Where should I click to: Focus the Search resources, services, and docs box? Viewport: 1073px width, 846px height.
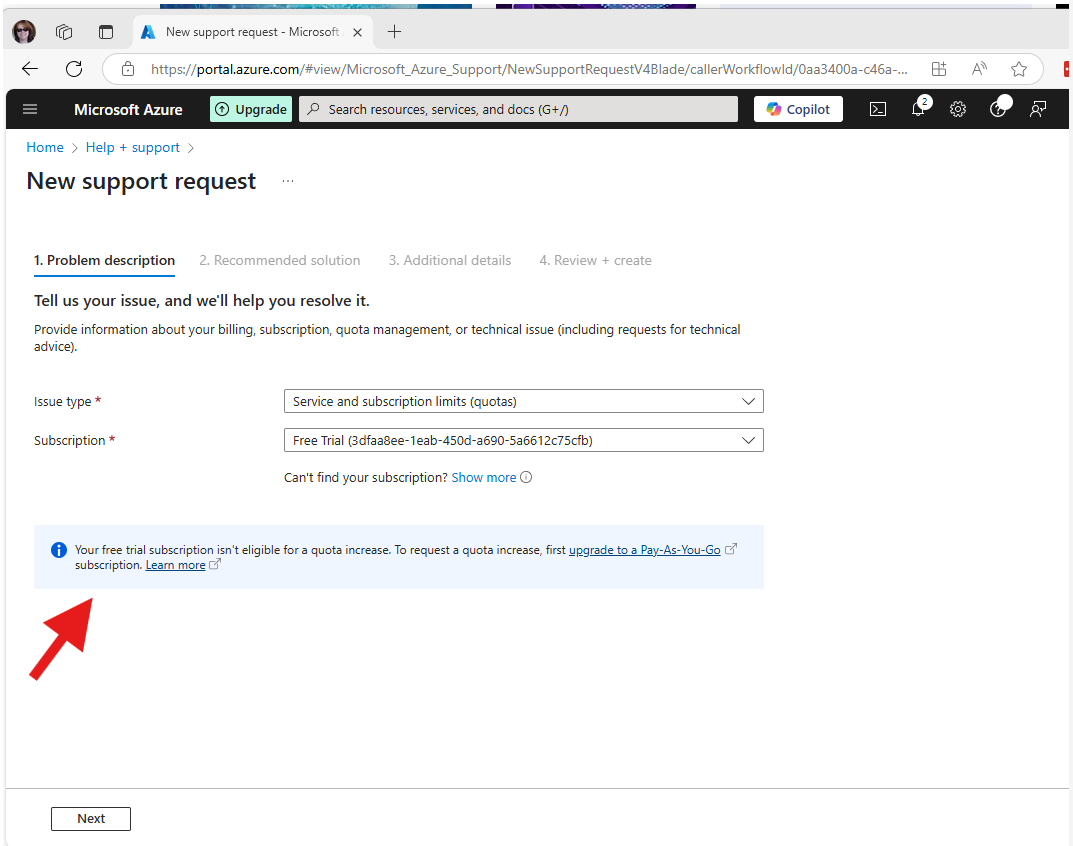(519, 110)
